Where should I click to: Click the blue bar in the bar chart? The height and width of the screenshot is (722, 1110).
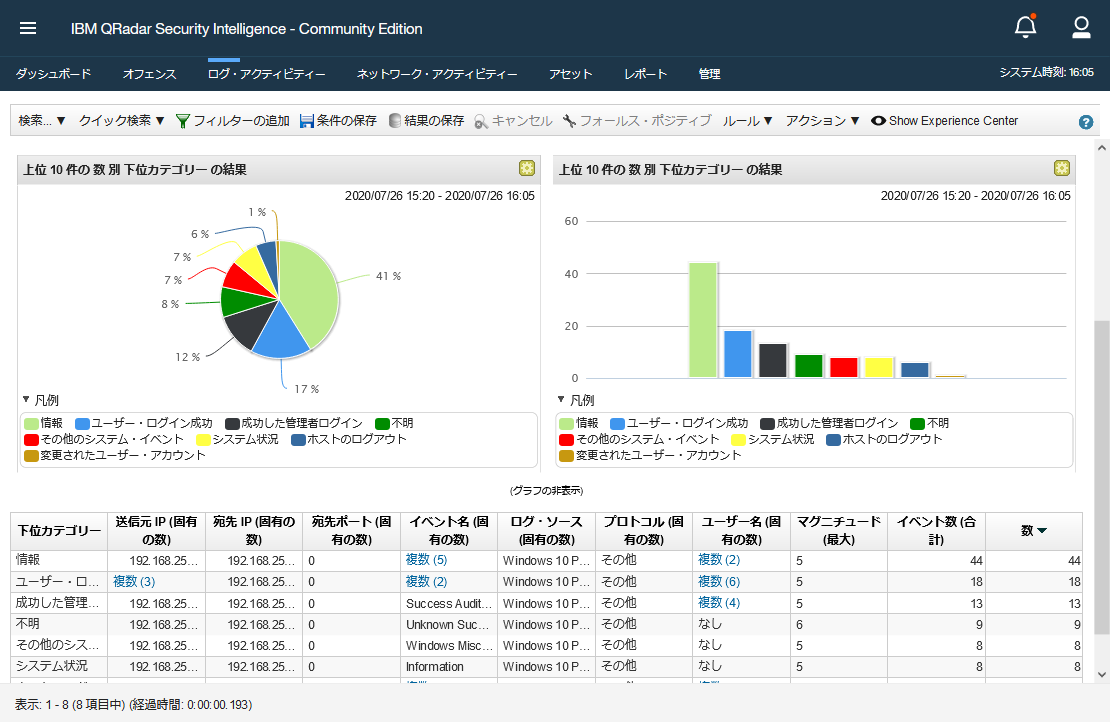click(x=738, y=354)
